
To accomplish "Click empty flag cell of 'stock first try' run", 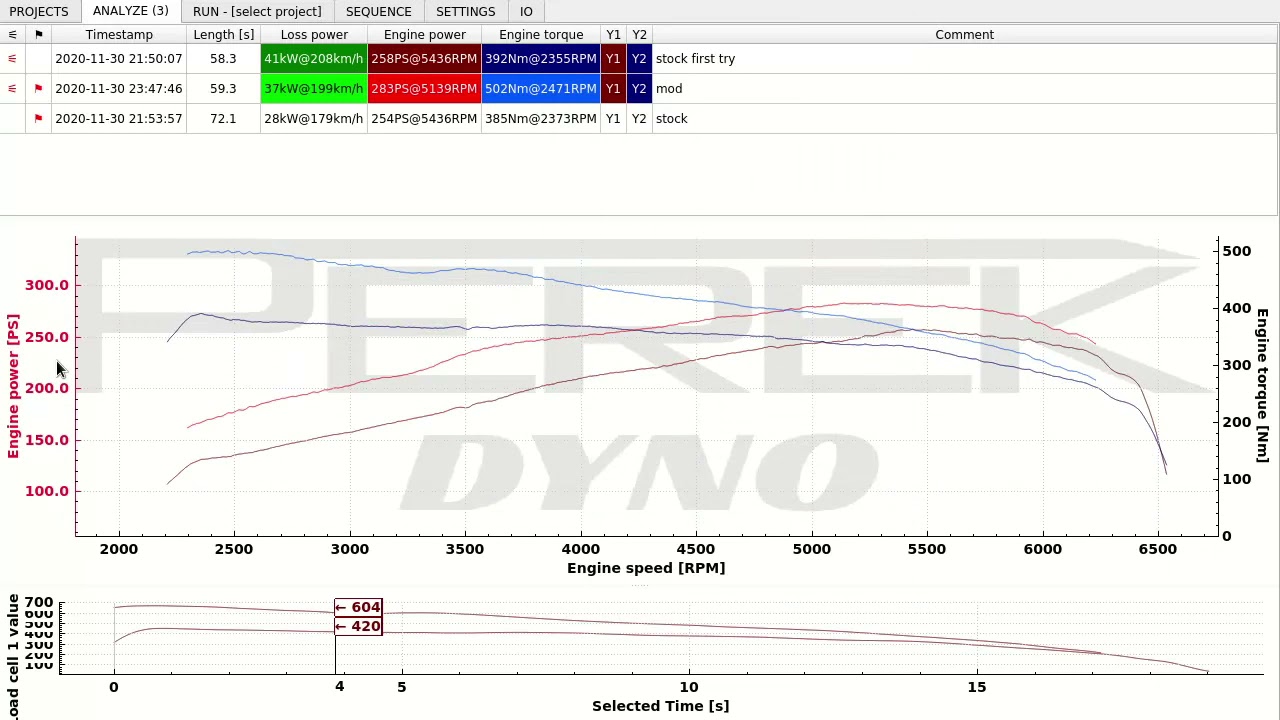I will 38,58.
